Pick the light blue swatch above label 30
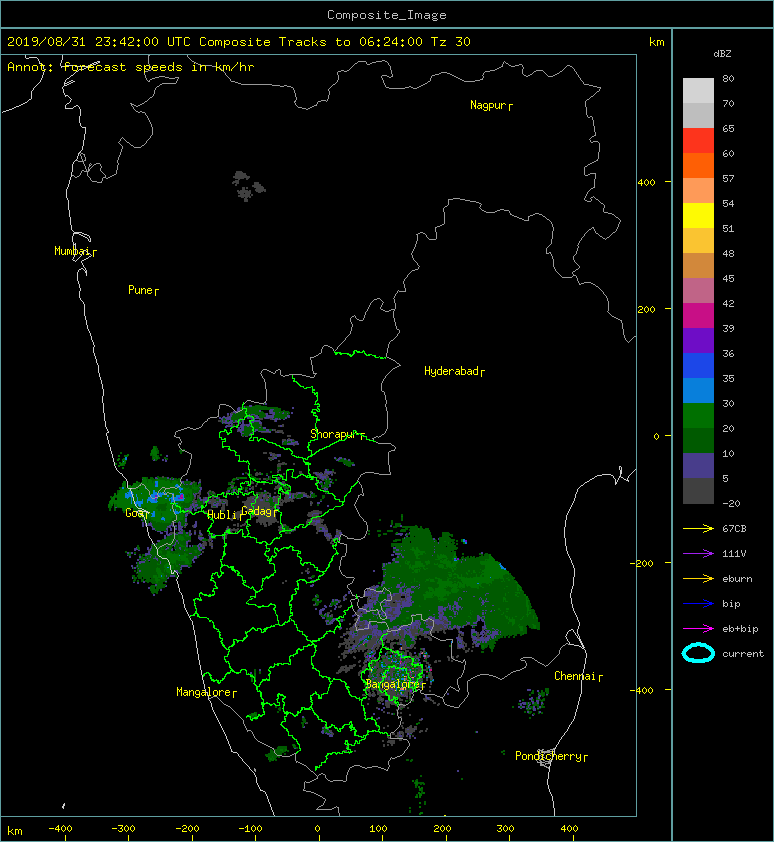Screen dimensions: 774x842 (698, 390)
